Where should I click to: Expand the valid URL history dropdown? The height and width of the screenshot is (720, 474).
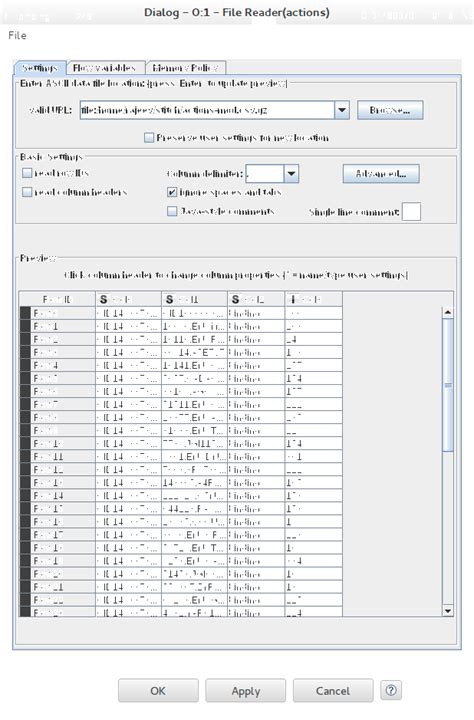pyautogui.click(x=342, y=110)
